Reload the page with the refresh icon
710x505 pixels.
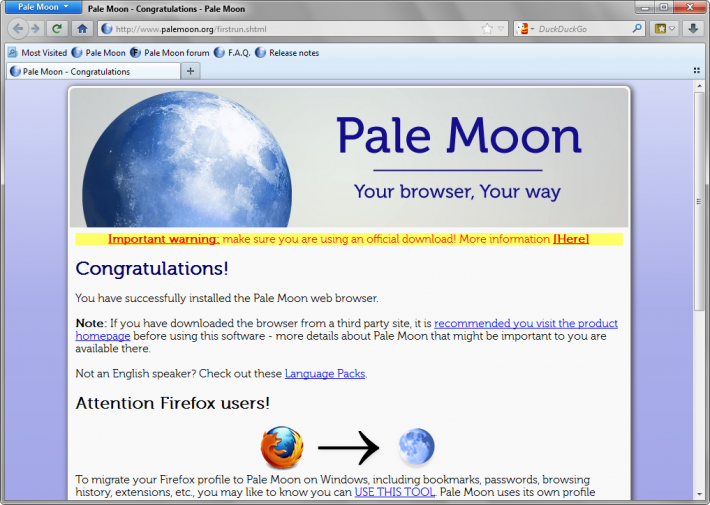(57, 29)
